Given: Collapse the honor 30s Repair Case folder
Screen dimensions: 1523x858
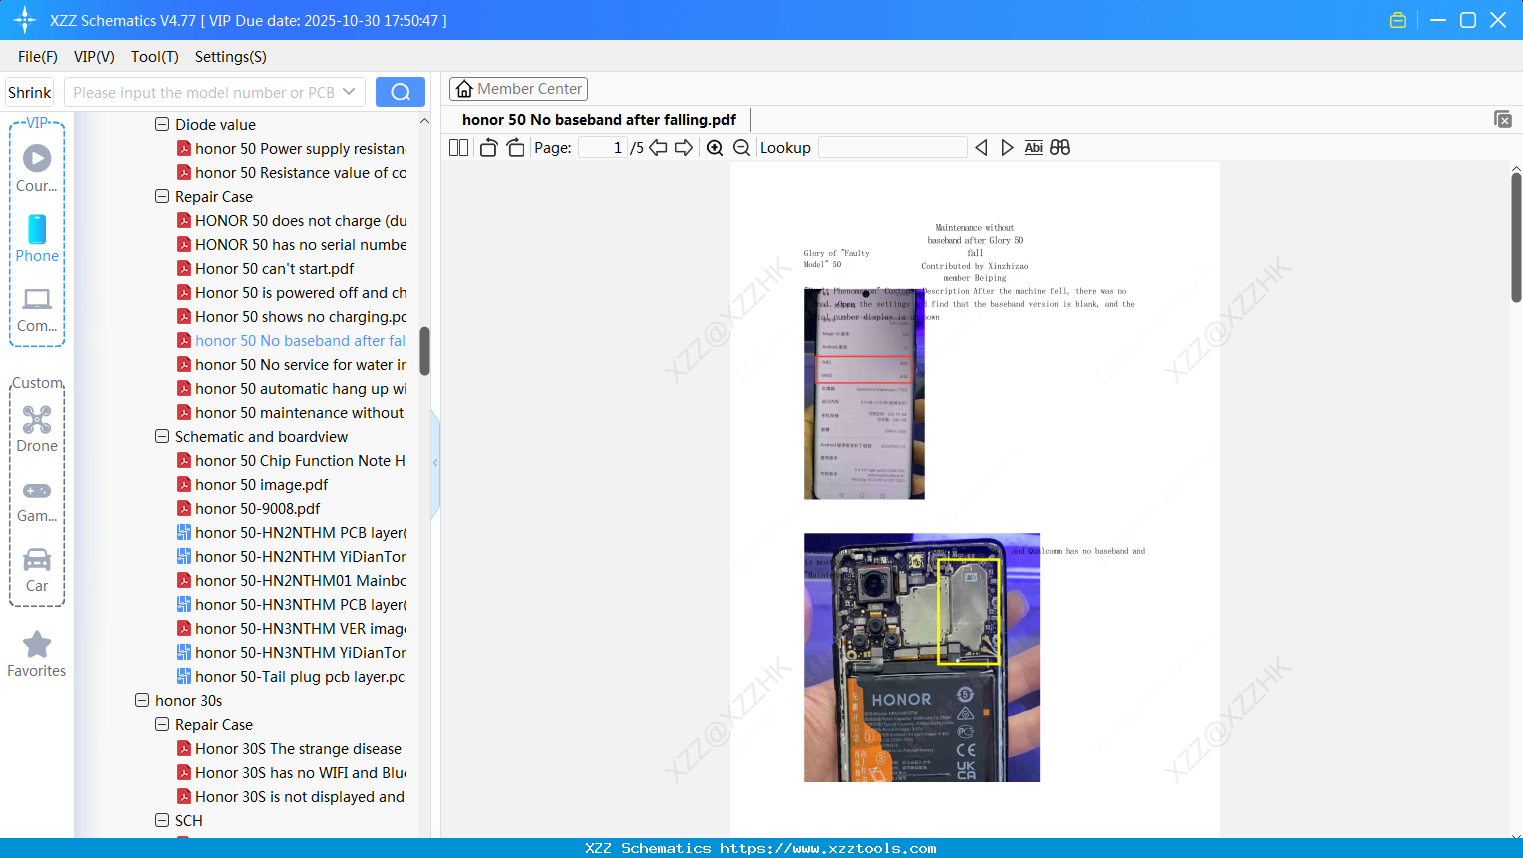Looking at the screenshot, I should [x=162, y=725].
